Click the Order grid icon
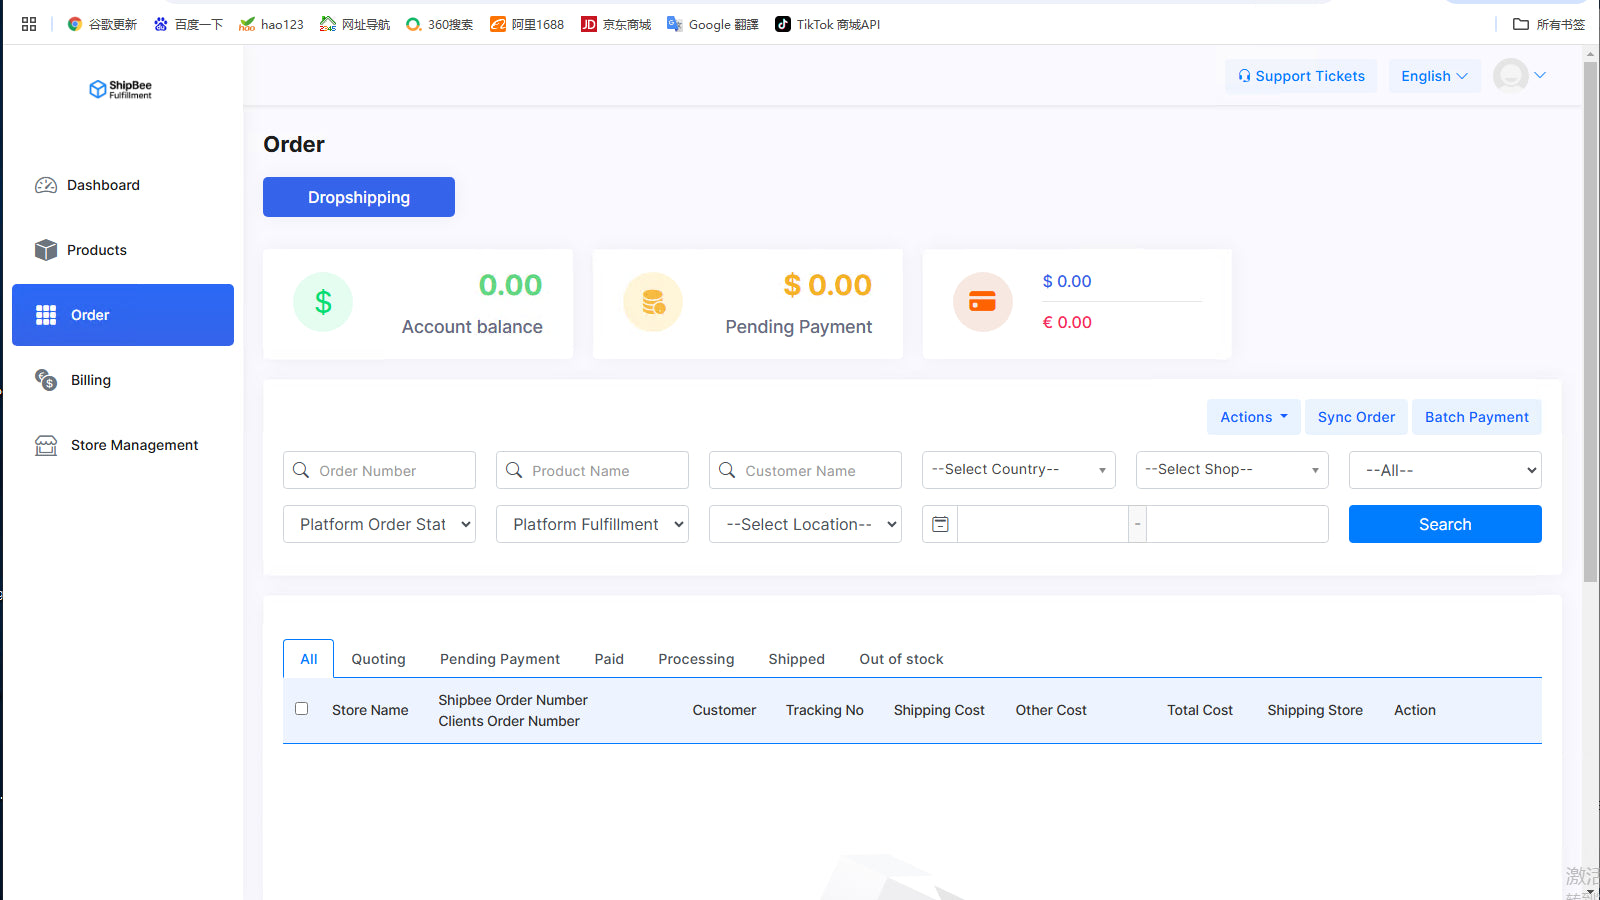1600x900 pixels. 46,315
